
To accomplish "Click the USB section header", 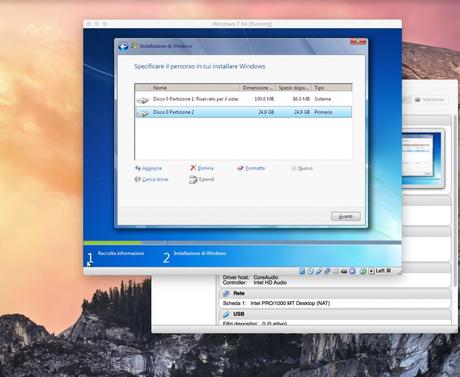I will click(335, 314).
